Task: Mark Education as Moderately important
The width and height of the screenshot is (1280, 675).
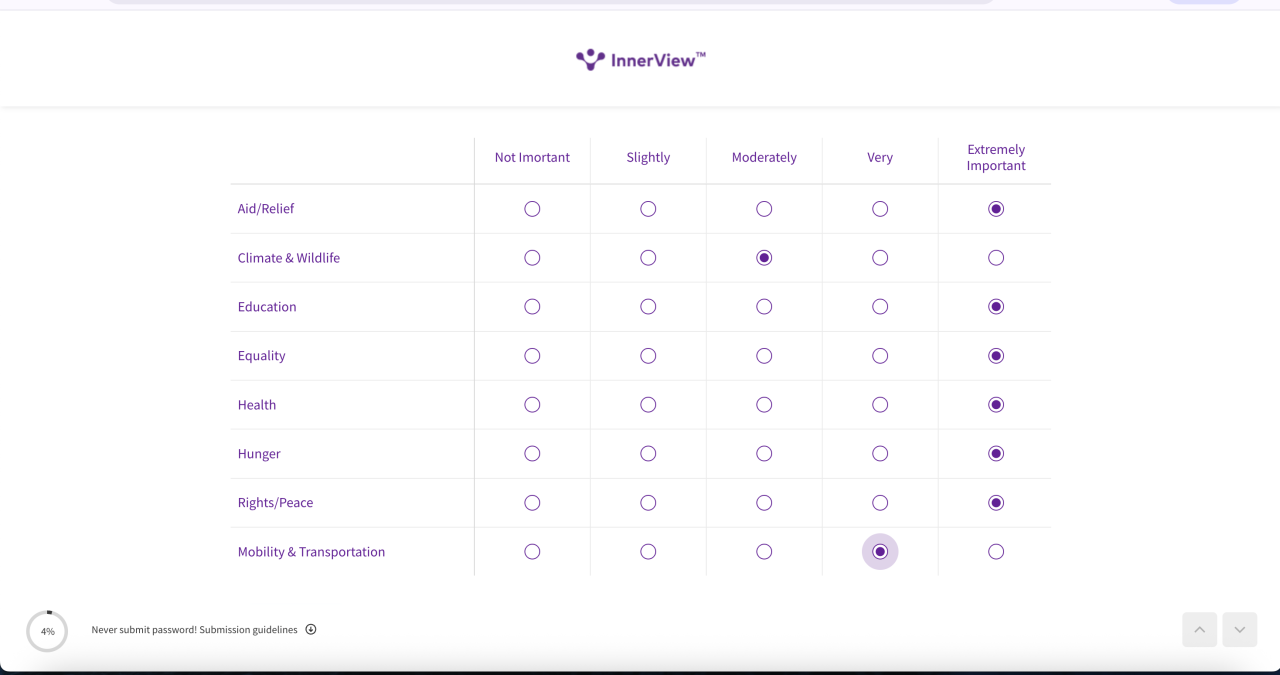Action: 764,307
